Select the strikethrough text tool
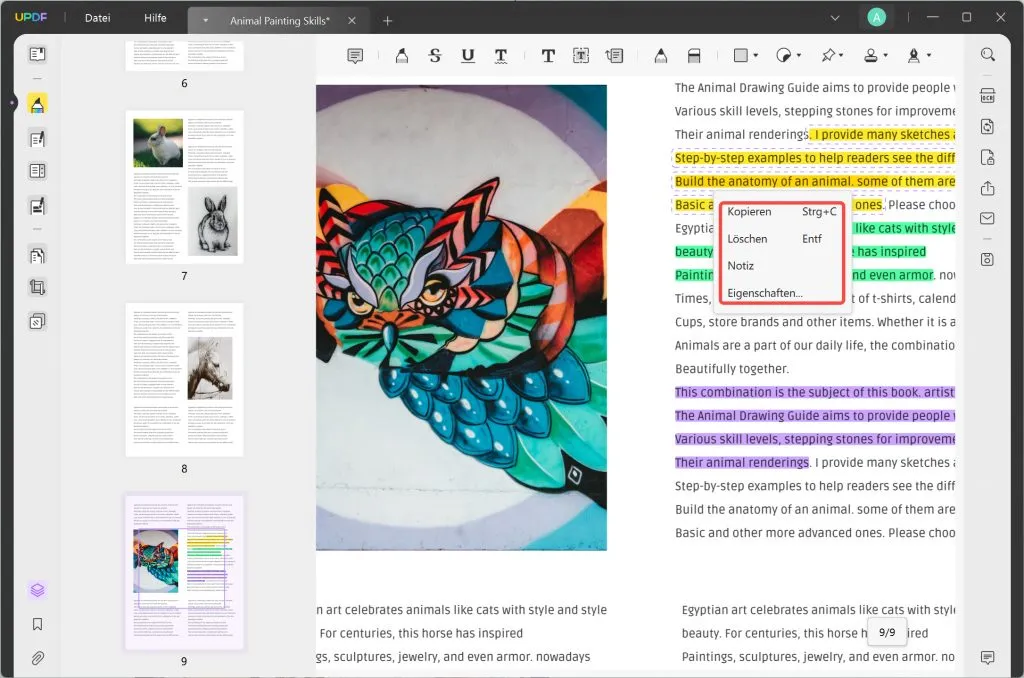Screen dimensions: 1024x678 tap(434, 56)
